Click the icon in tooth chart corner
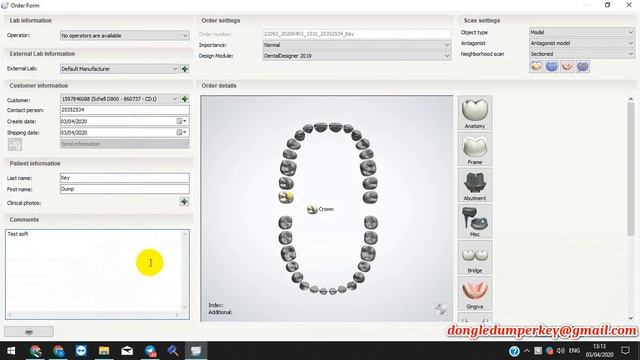This screenshot has height=360, width=640. coord(441,309)
